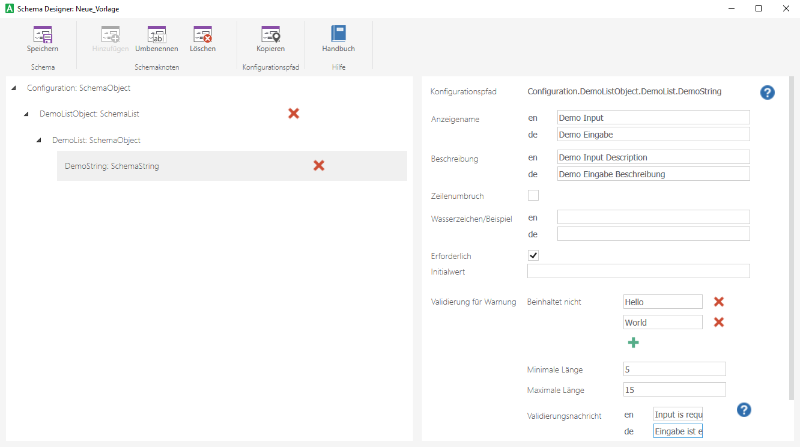Remove the 'World' validation entry
800x447 pixels.
718,322
